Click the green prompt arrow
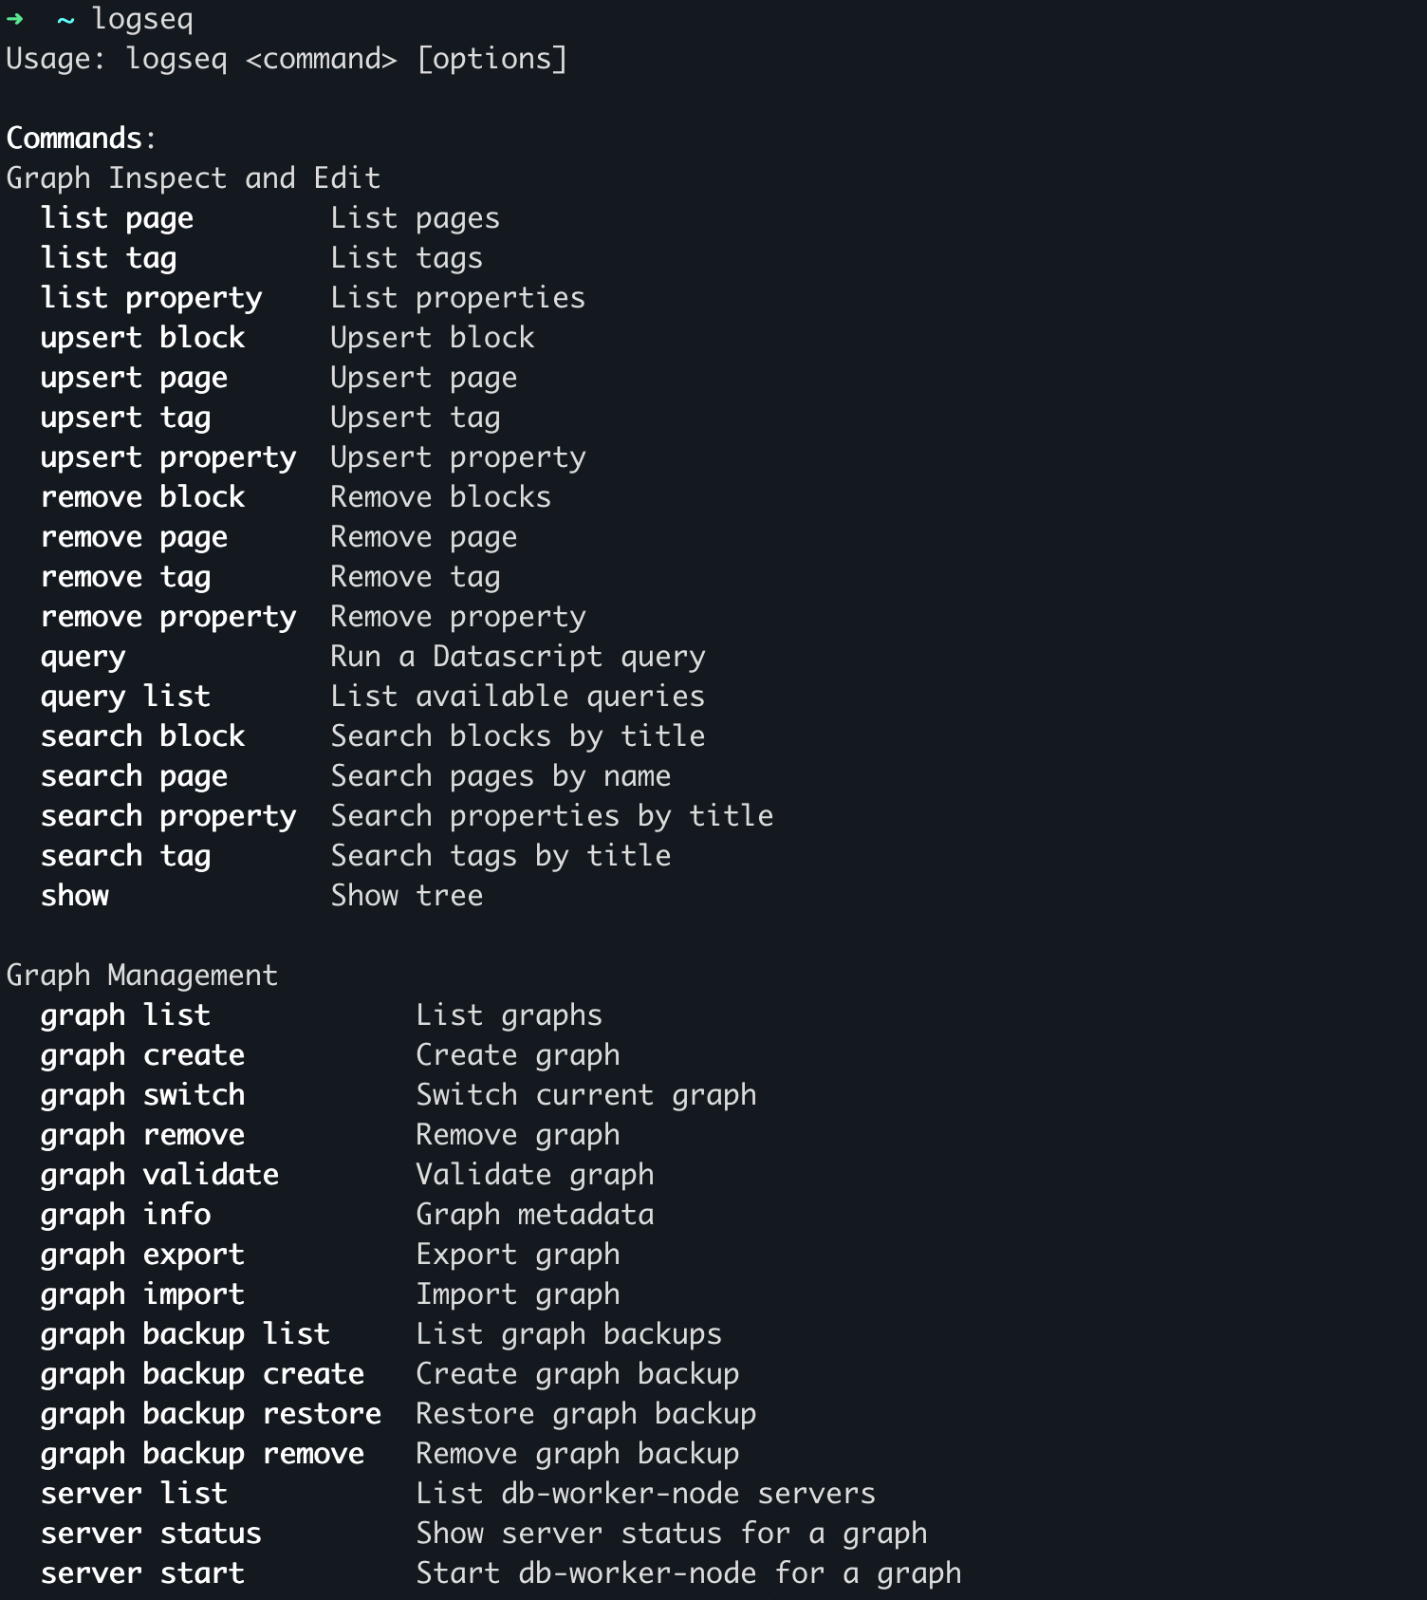1427x1600 pixels. (15, 19)
